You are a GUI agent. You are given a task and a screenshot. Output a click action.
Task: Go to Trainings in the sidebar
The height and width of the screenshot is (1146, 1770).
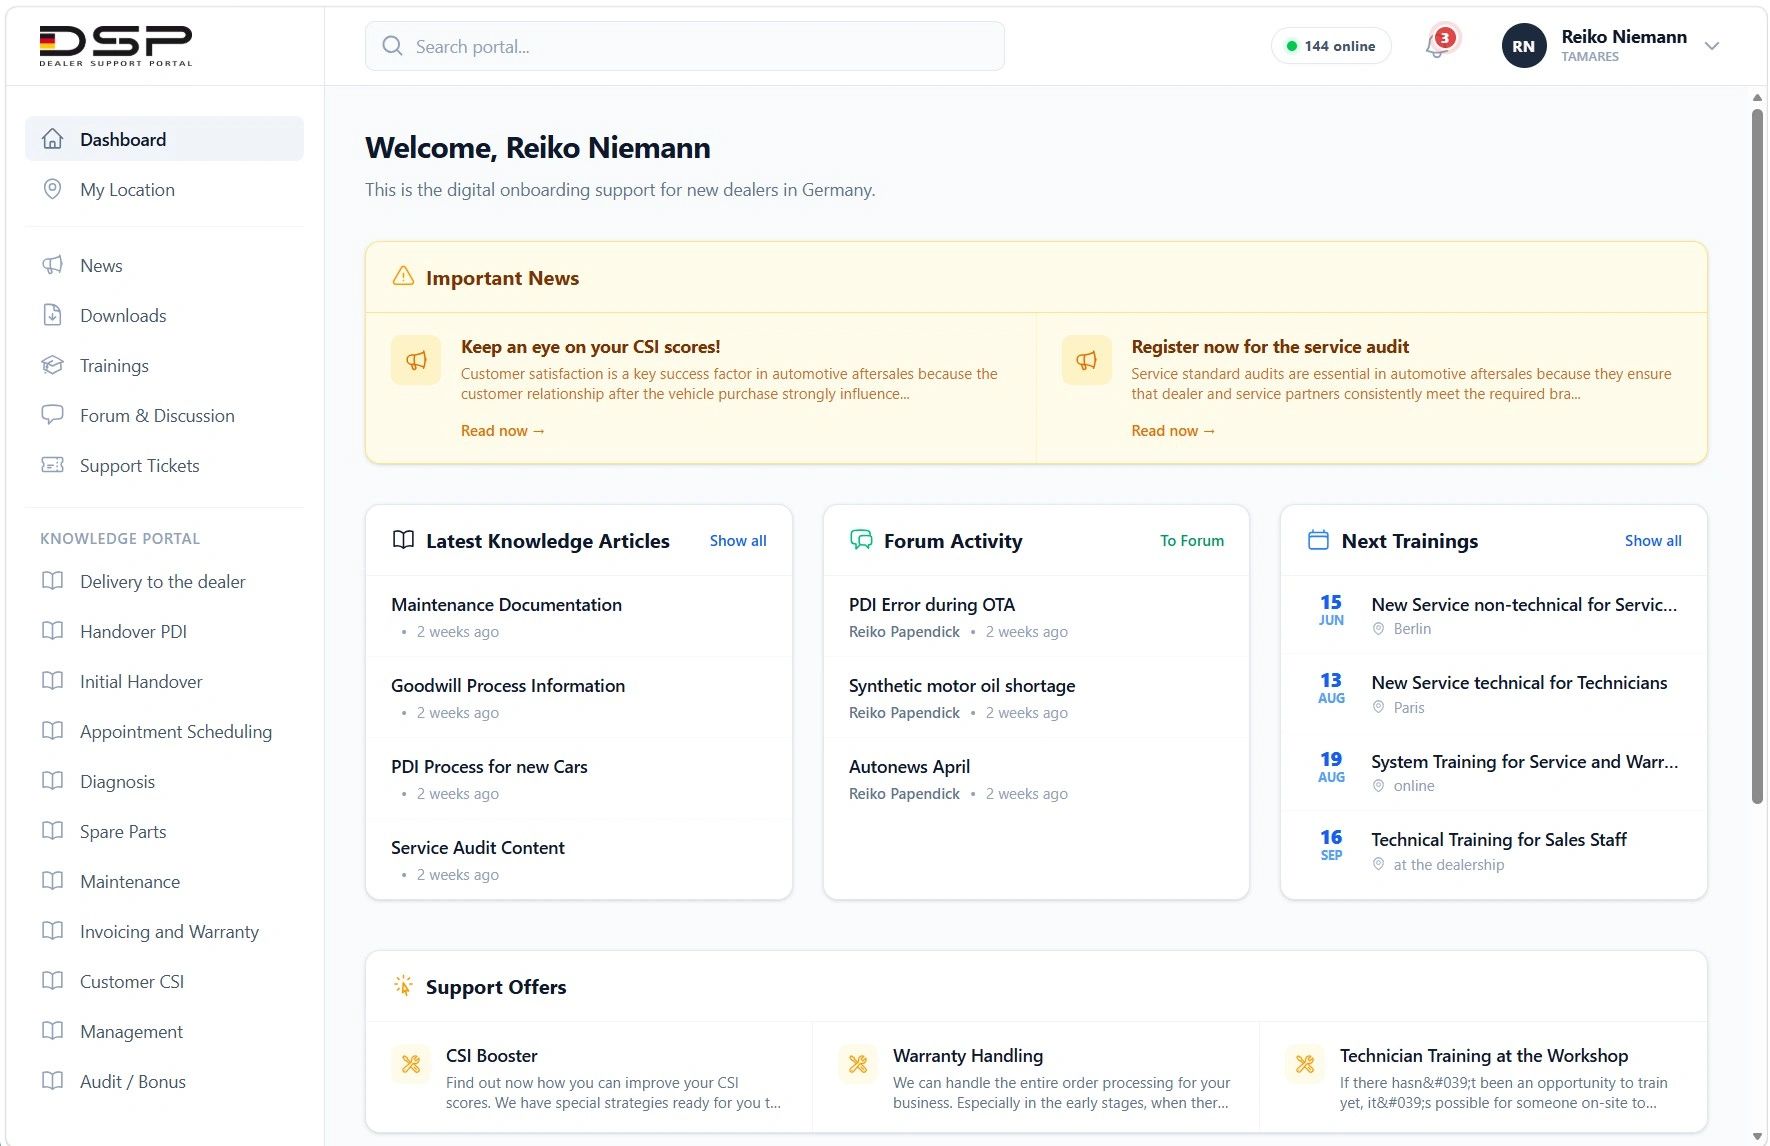pos(164,365)
